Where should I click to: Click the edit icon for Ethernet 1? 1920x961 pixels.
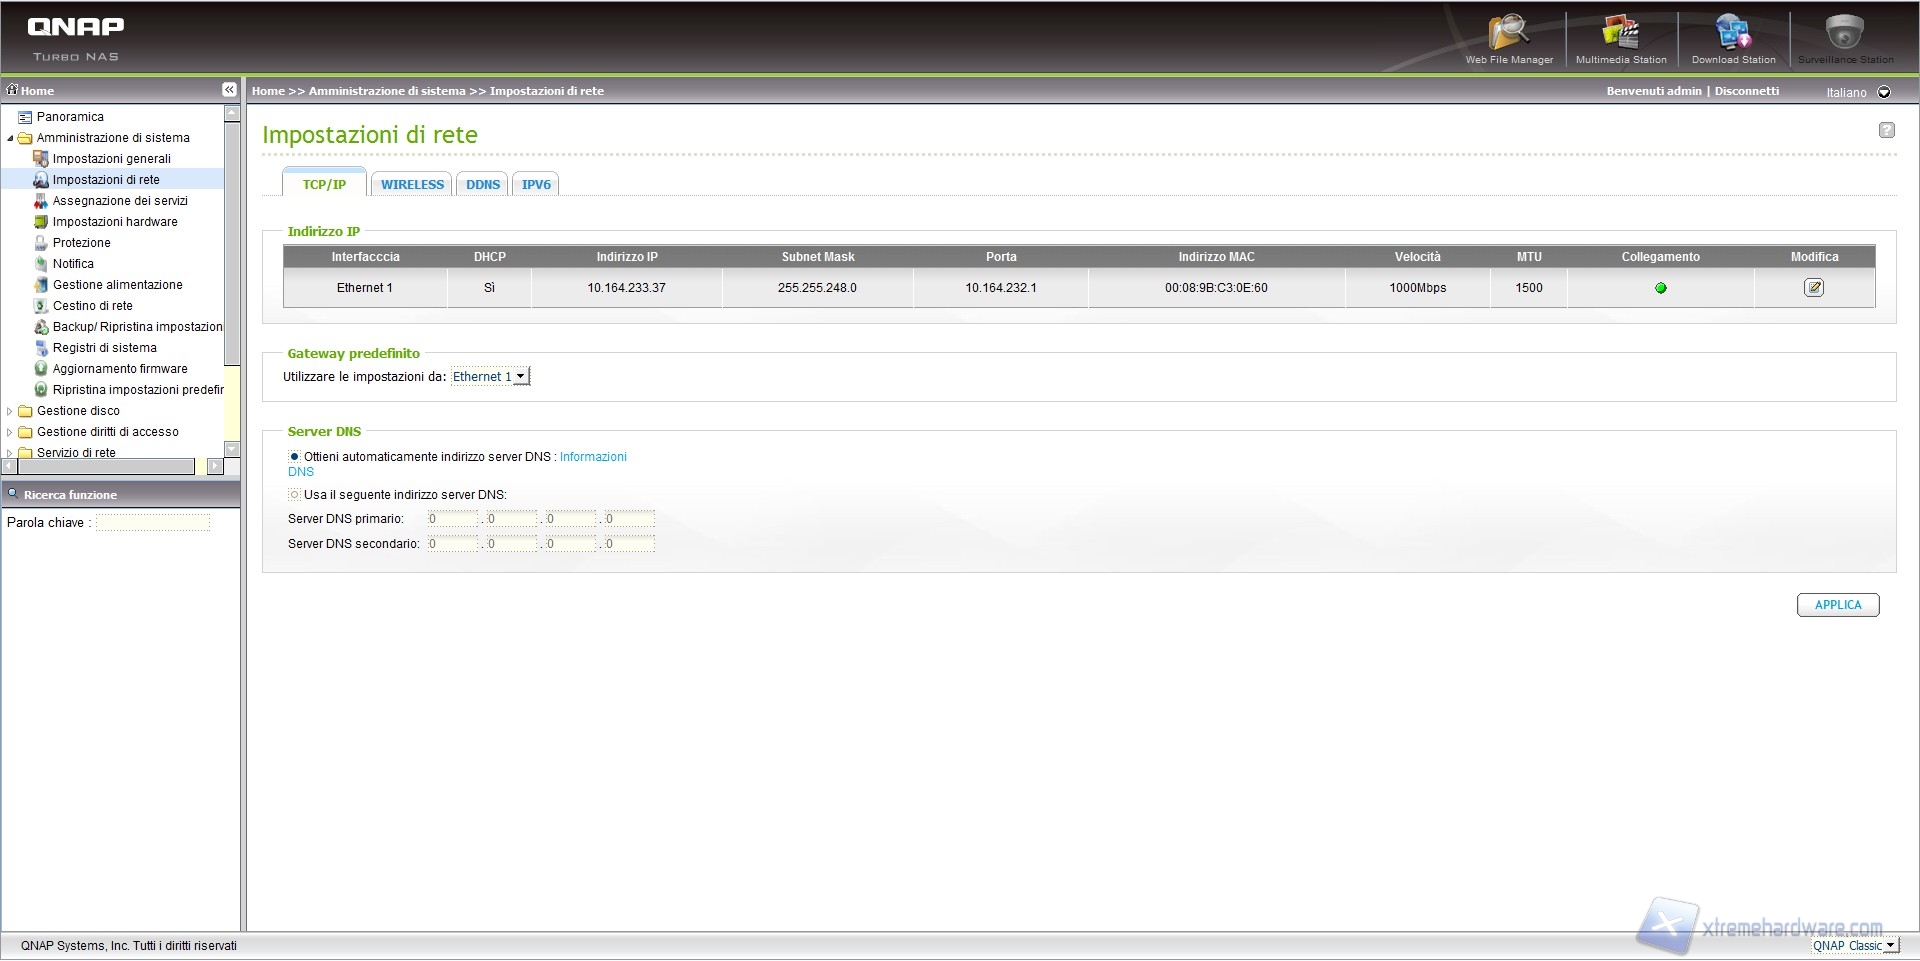tap(1813, 288)
